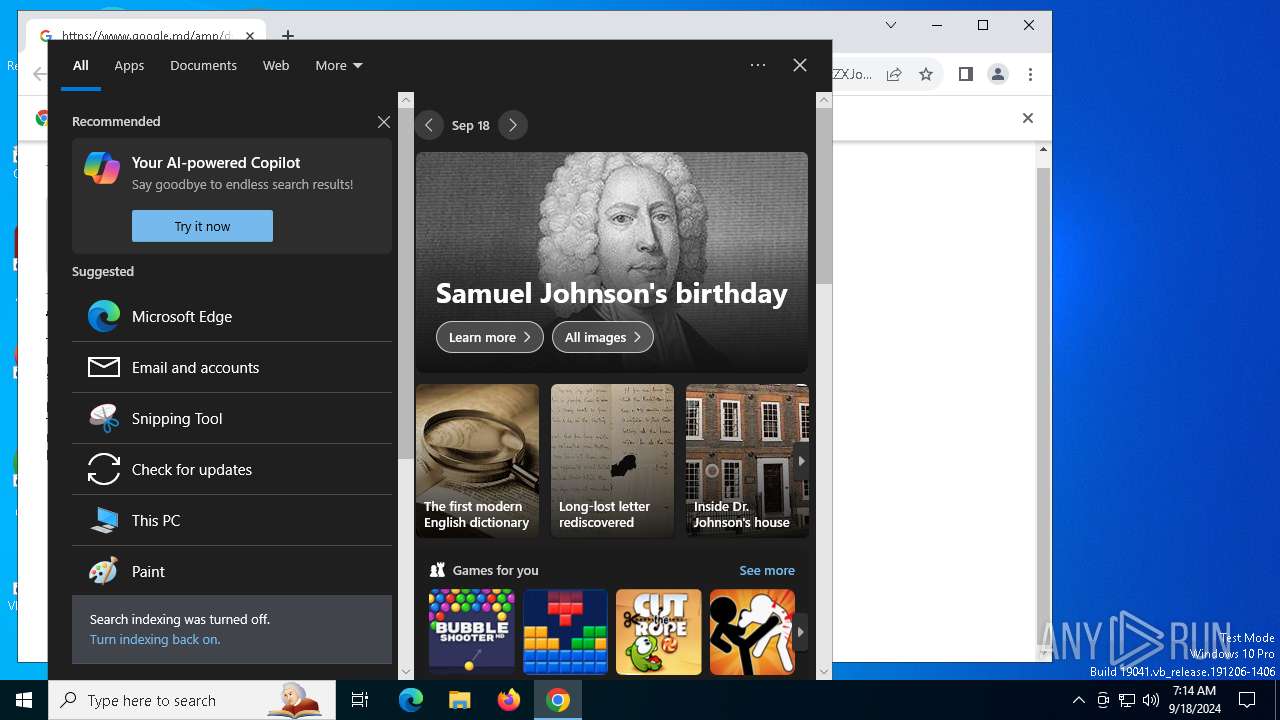Switch to the Apps tab
The height and width of the screenshot is (720, 1280).
click(x=129, y=65)
